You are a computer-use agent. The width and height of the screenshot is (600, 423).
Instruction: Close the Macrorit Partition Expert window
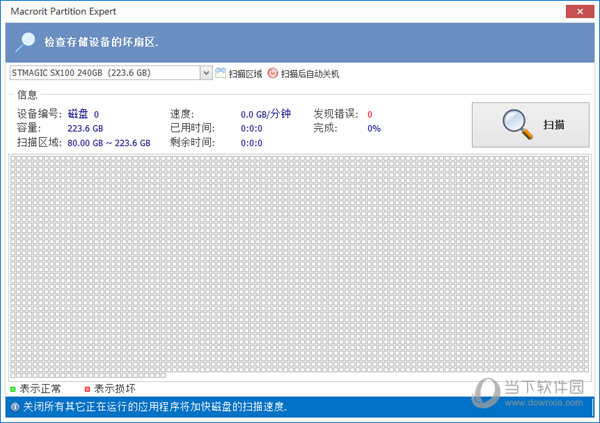coord(580,11)
